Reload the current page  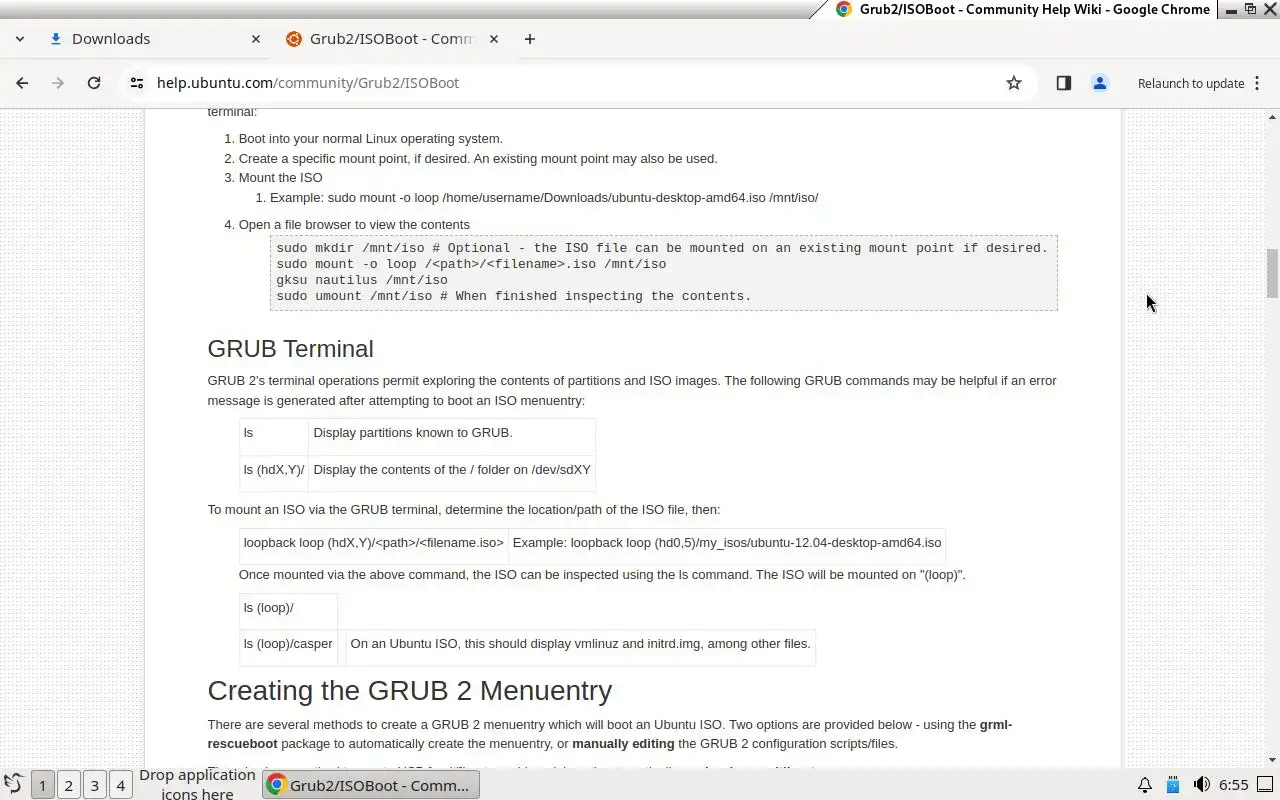[94, 83]
